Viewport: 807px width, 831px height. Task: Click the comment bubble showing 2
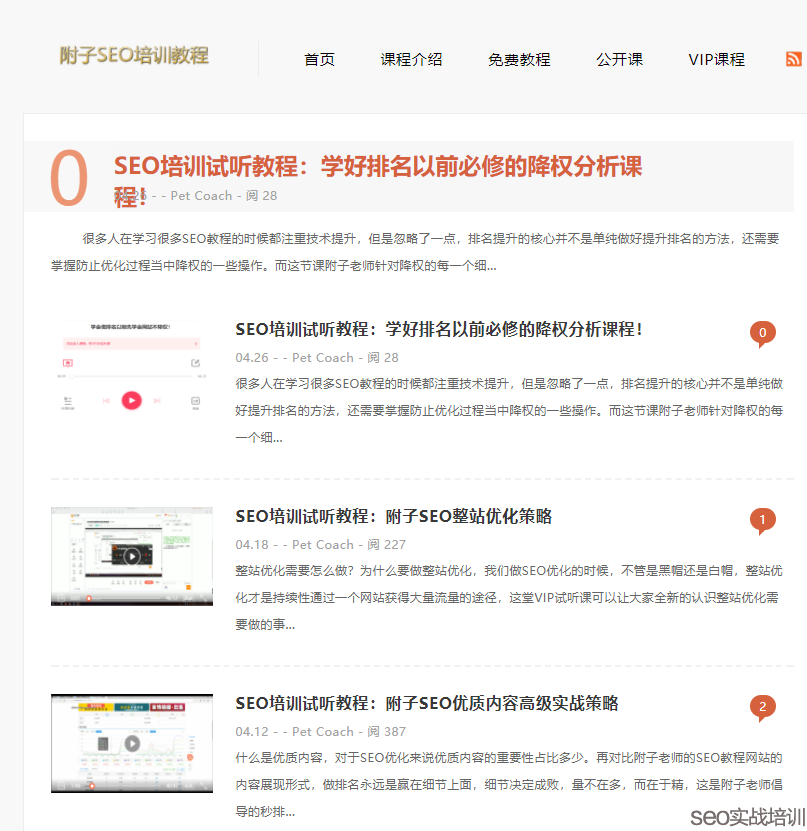[763, 707]
